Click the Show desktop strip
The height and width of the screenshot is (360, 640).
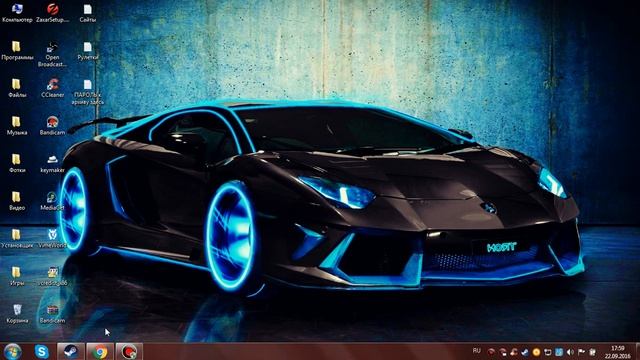637,351
